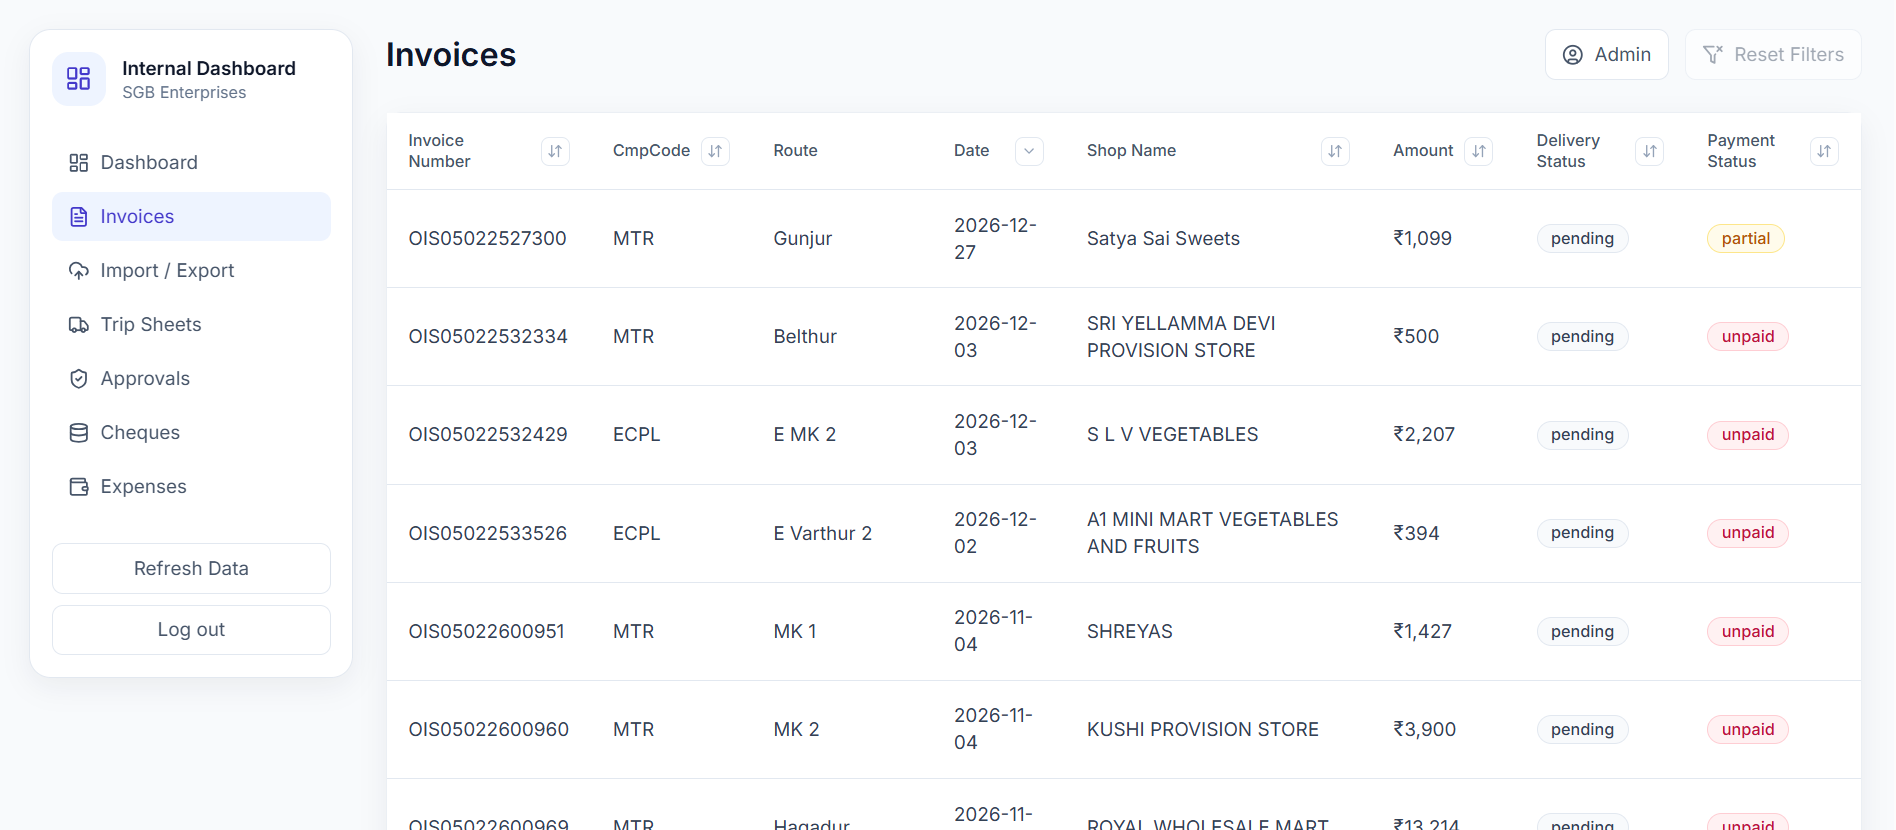Click the Route column header
This screenshot has width=1896, height=830.
coord(795,150)
